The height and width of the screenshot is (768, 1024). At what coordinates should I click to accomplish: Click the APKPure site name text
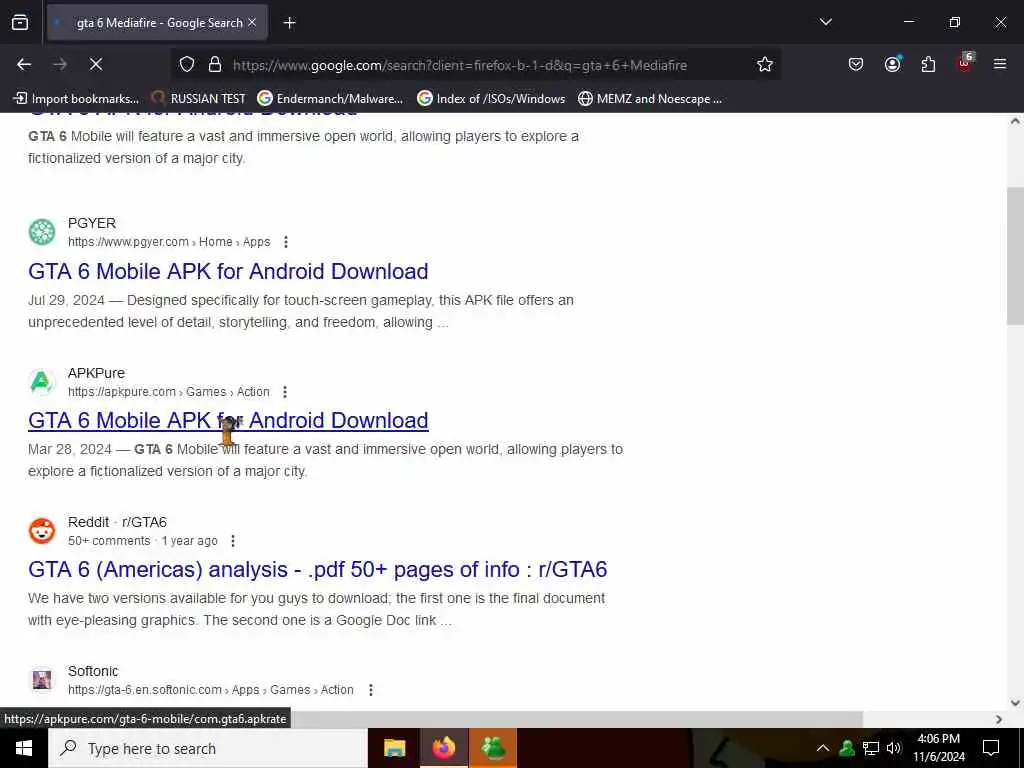click(96, 373)
